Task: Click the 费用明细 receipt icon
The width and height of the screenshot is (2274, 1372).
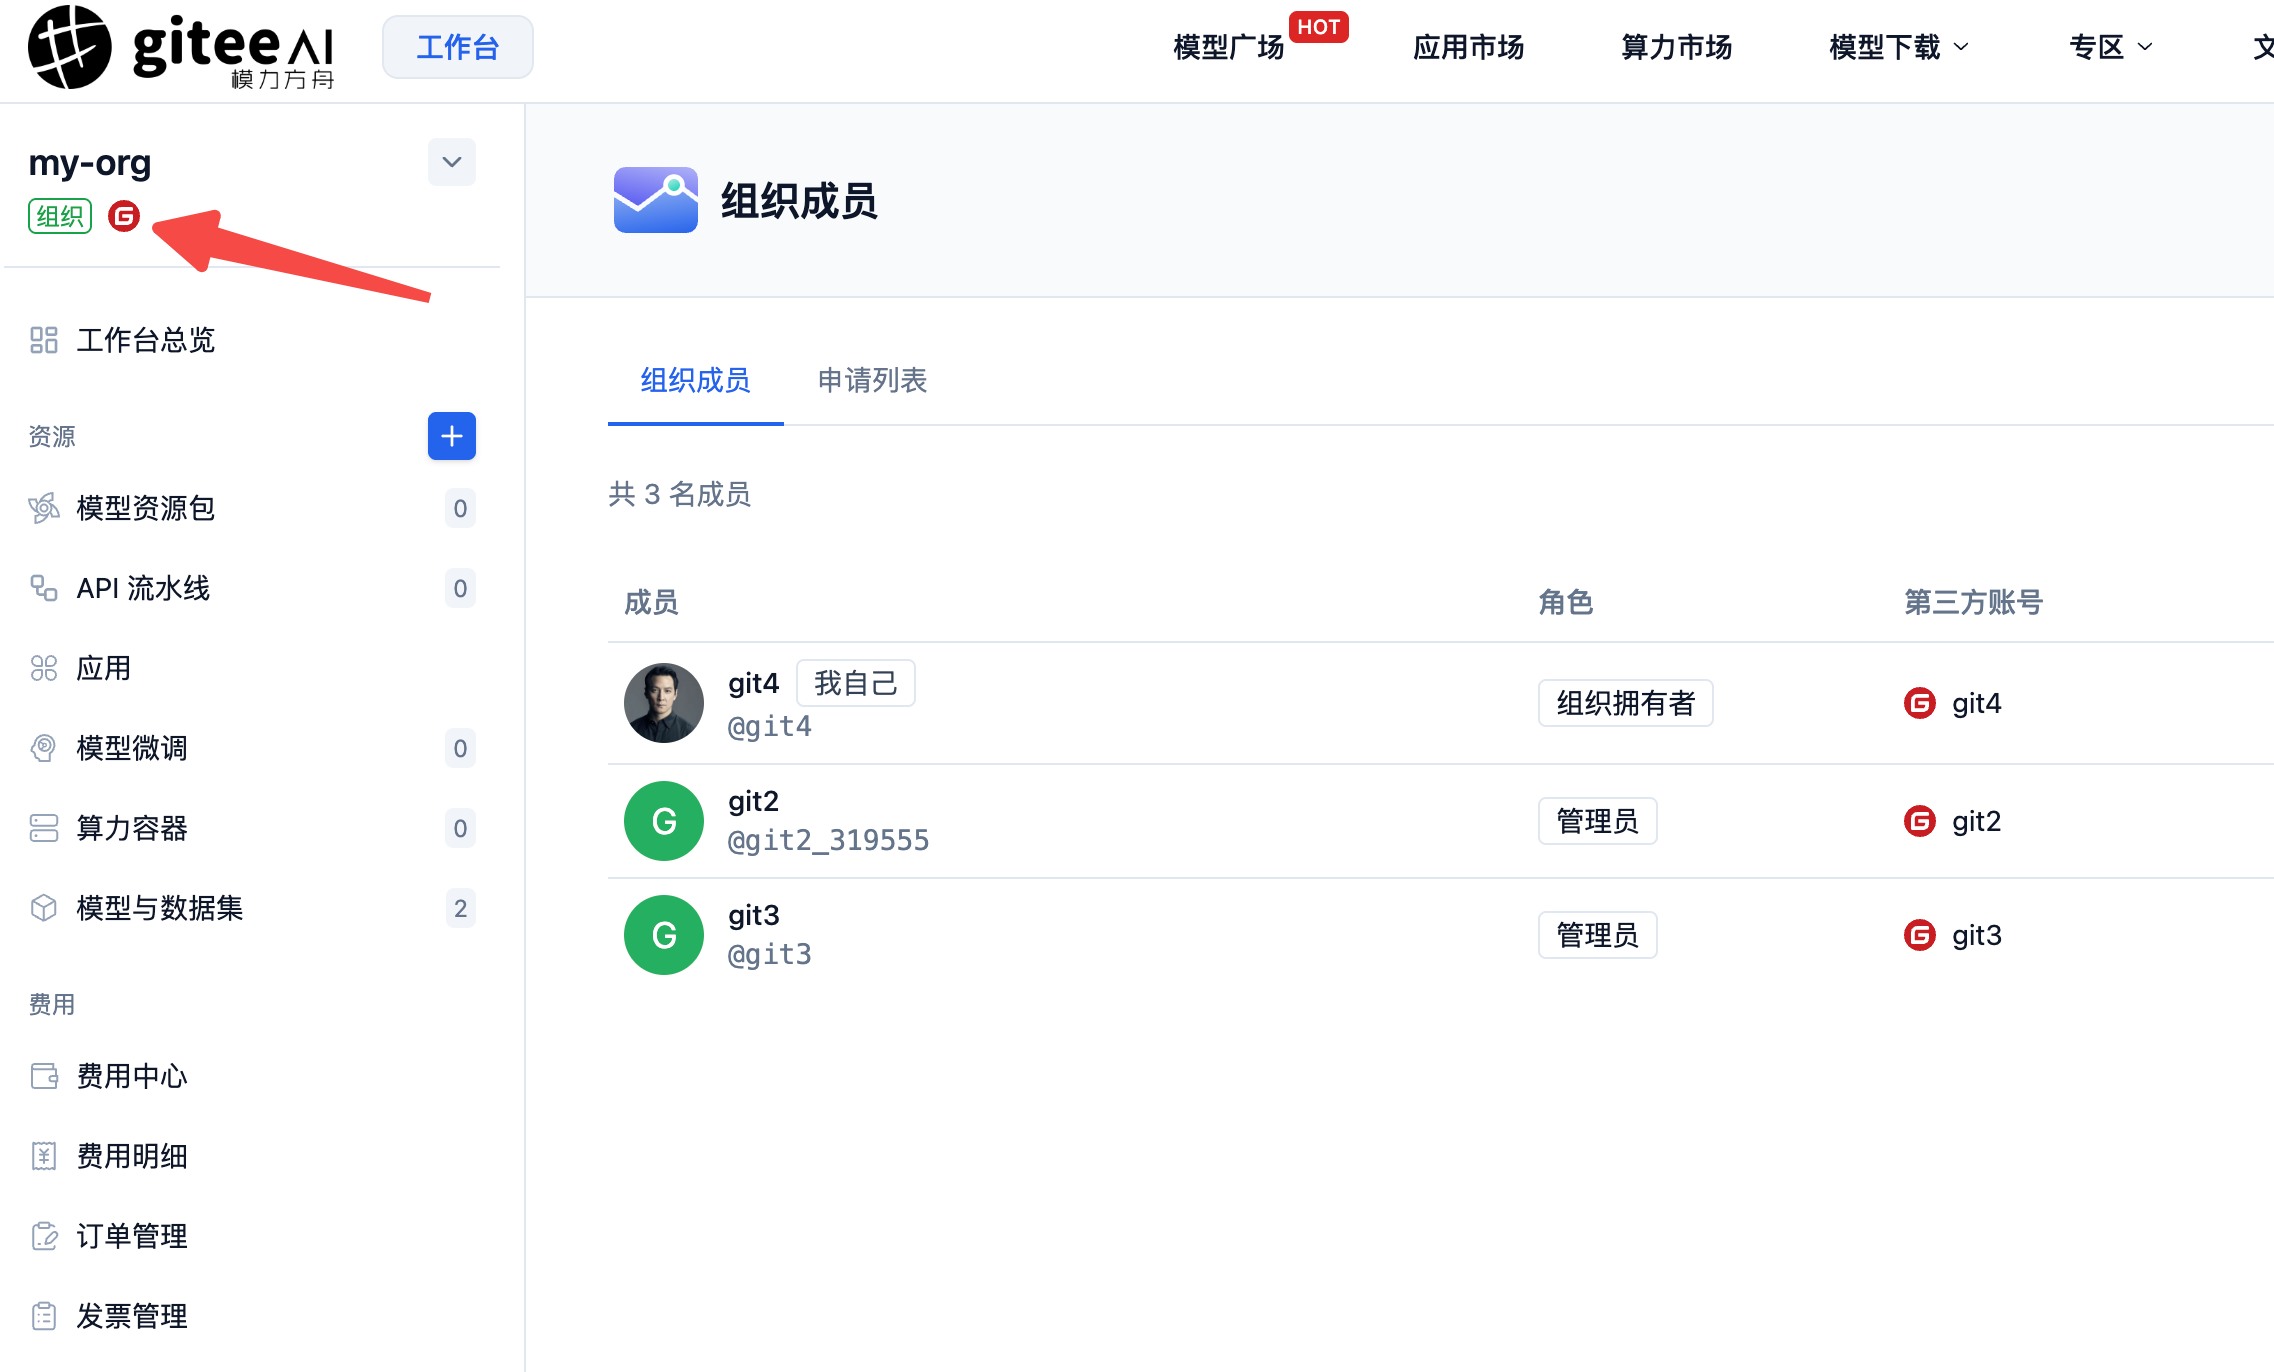Action: [44, 1156]
